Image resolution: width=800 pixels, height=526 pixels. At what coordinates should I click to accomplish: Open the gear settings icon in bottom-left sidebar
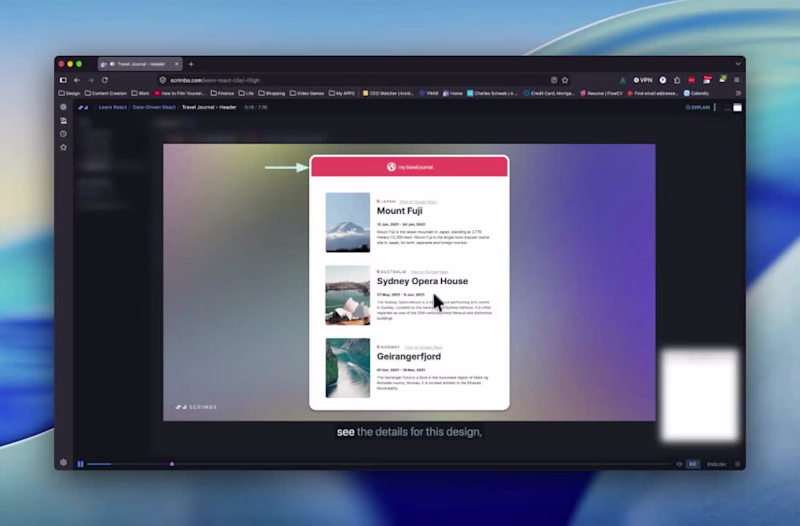pos(63,462)
